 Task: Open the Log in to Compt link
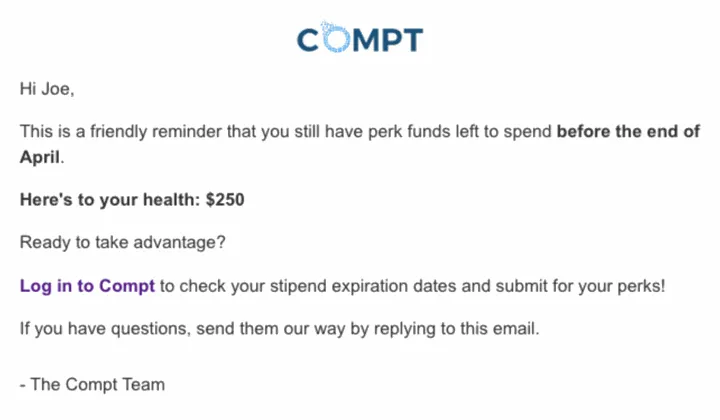(87, 286)
